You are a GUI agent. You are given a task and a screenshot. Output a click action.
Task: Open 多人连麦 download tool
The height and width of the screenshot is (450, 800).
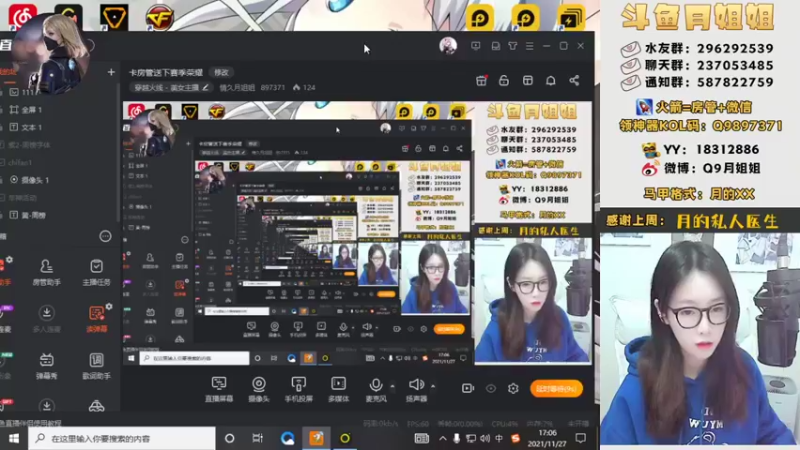(x=46, y=319)
